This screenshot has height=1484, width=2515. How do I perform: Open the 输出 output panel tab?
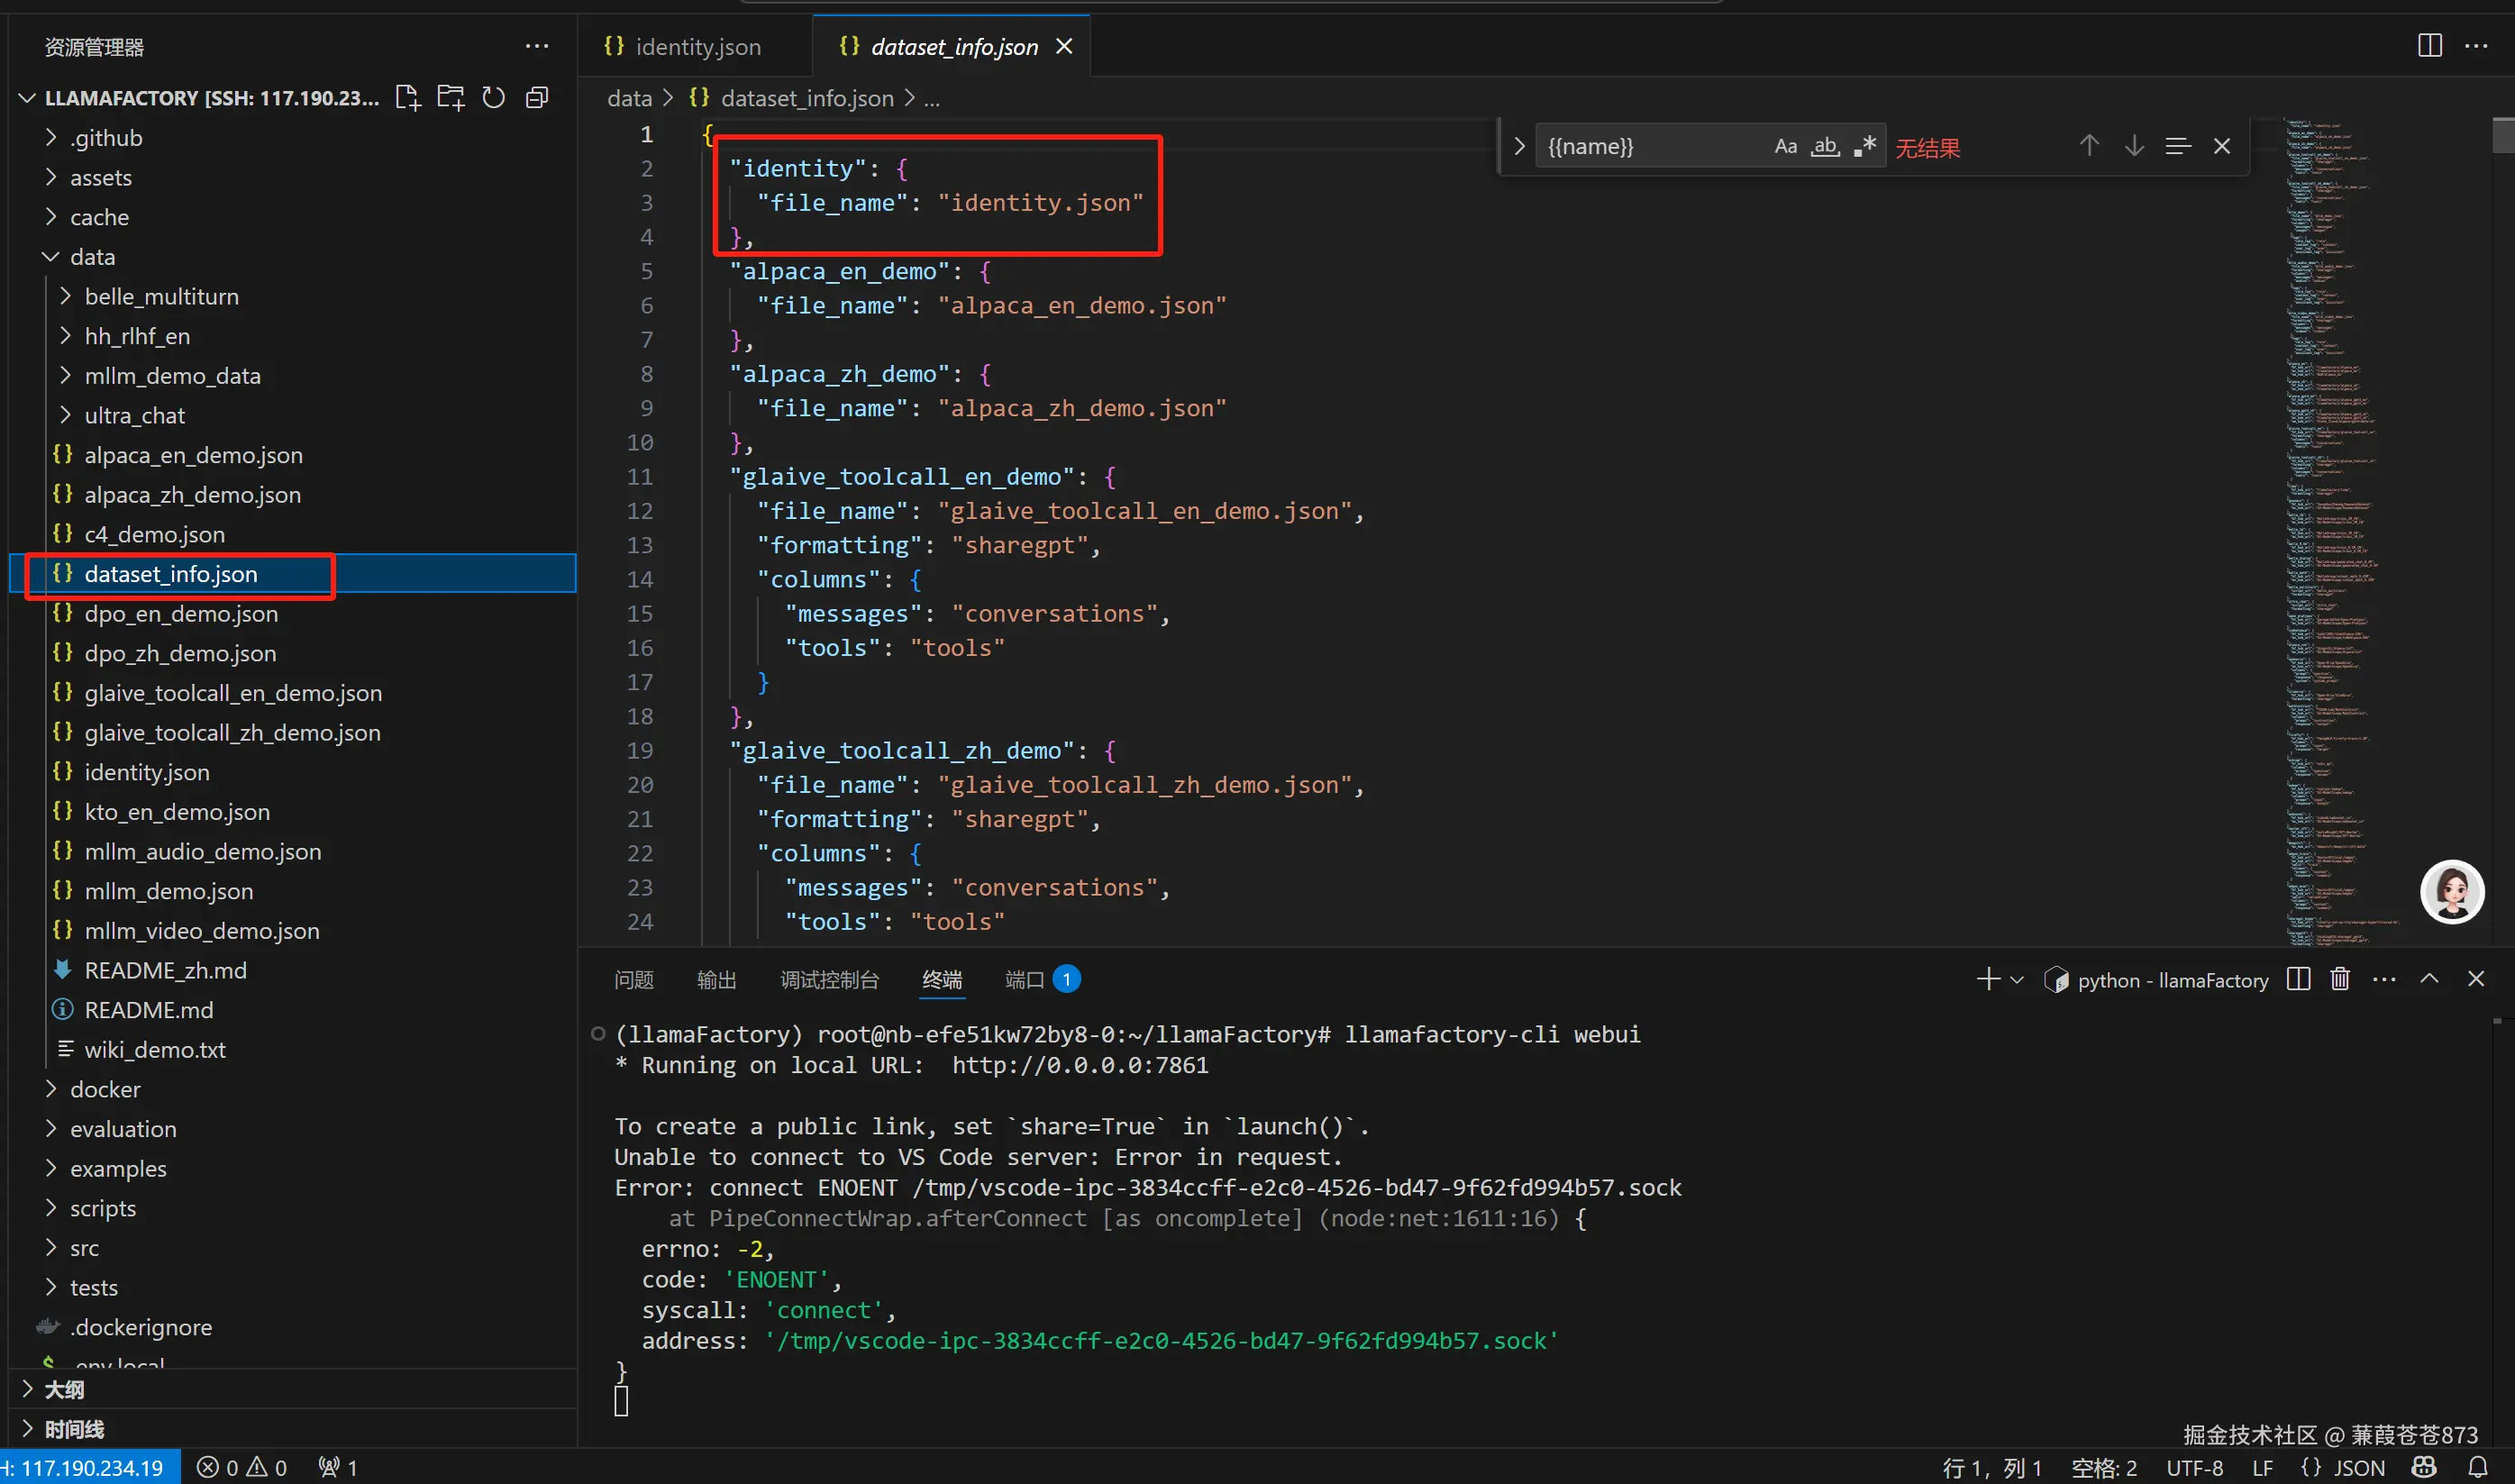716,980
